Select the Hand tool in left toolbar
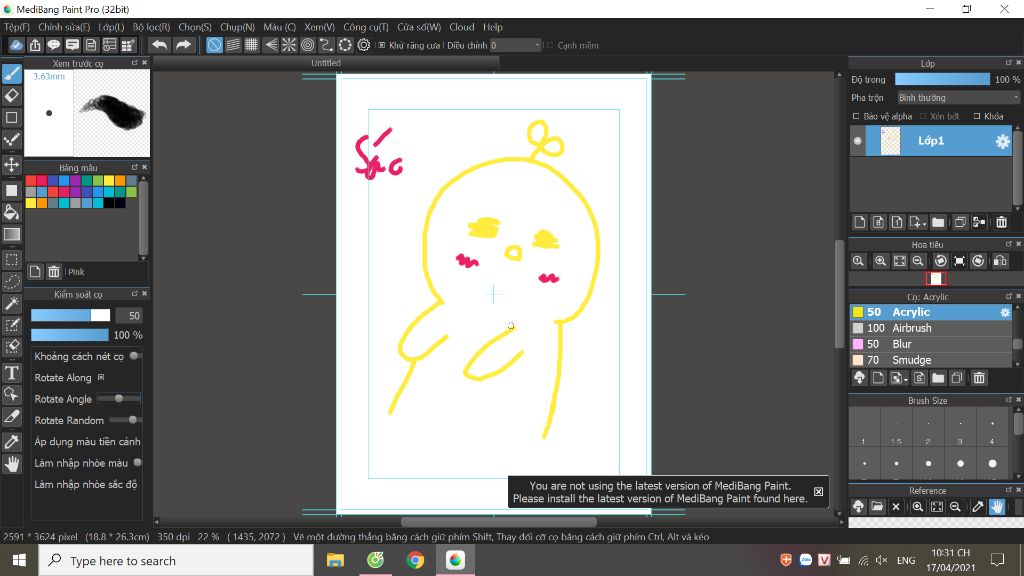The height and width of the screenshot is (576, 1024). 12,464
